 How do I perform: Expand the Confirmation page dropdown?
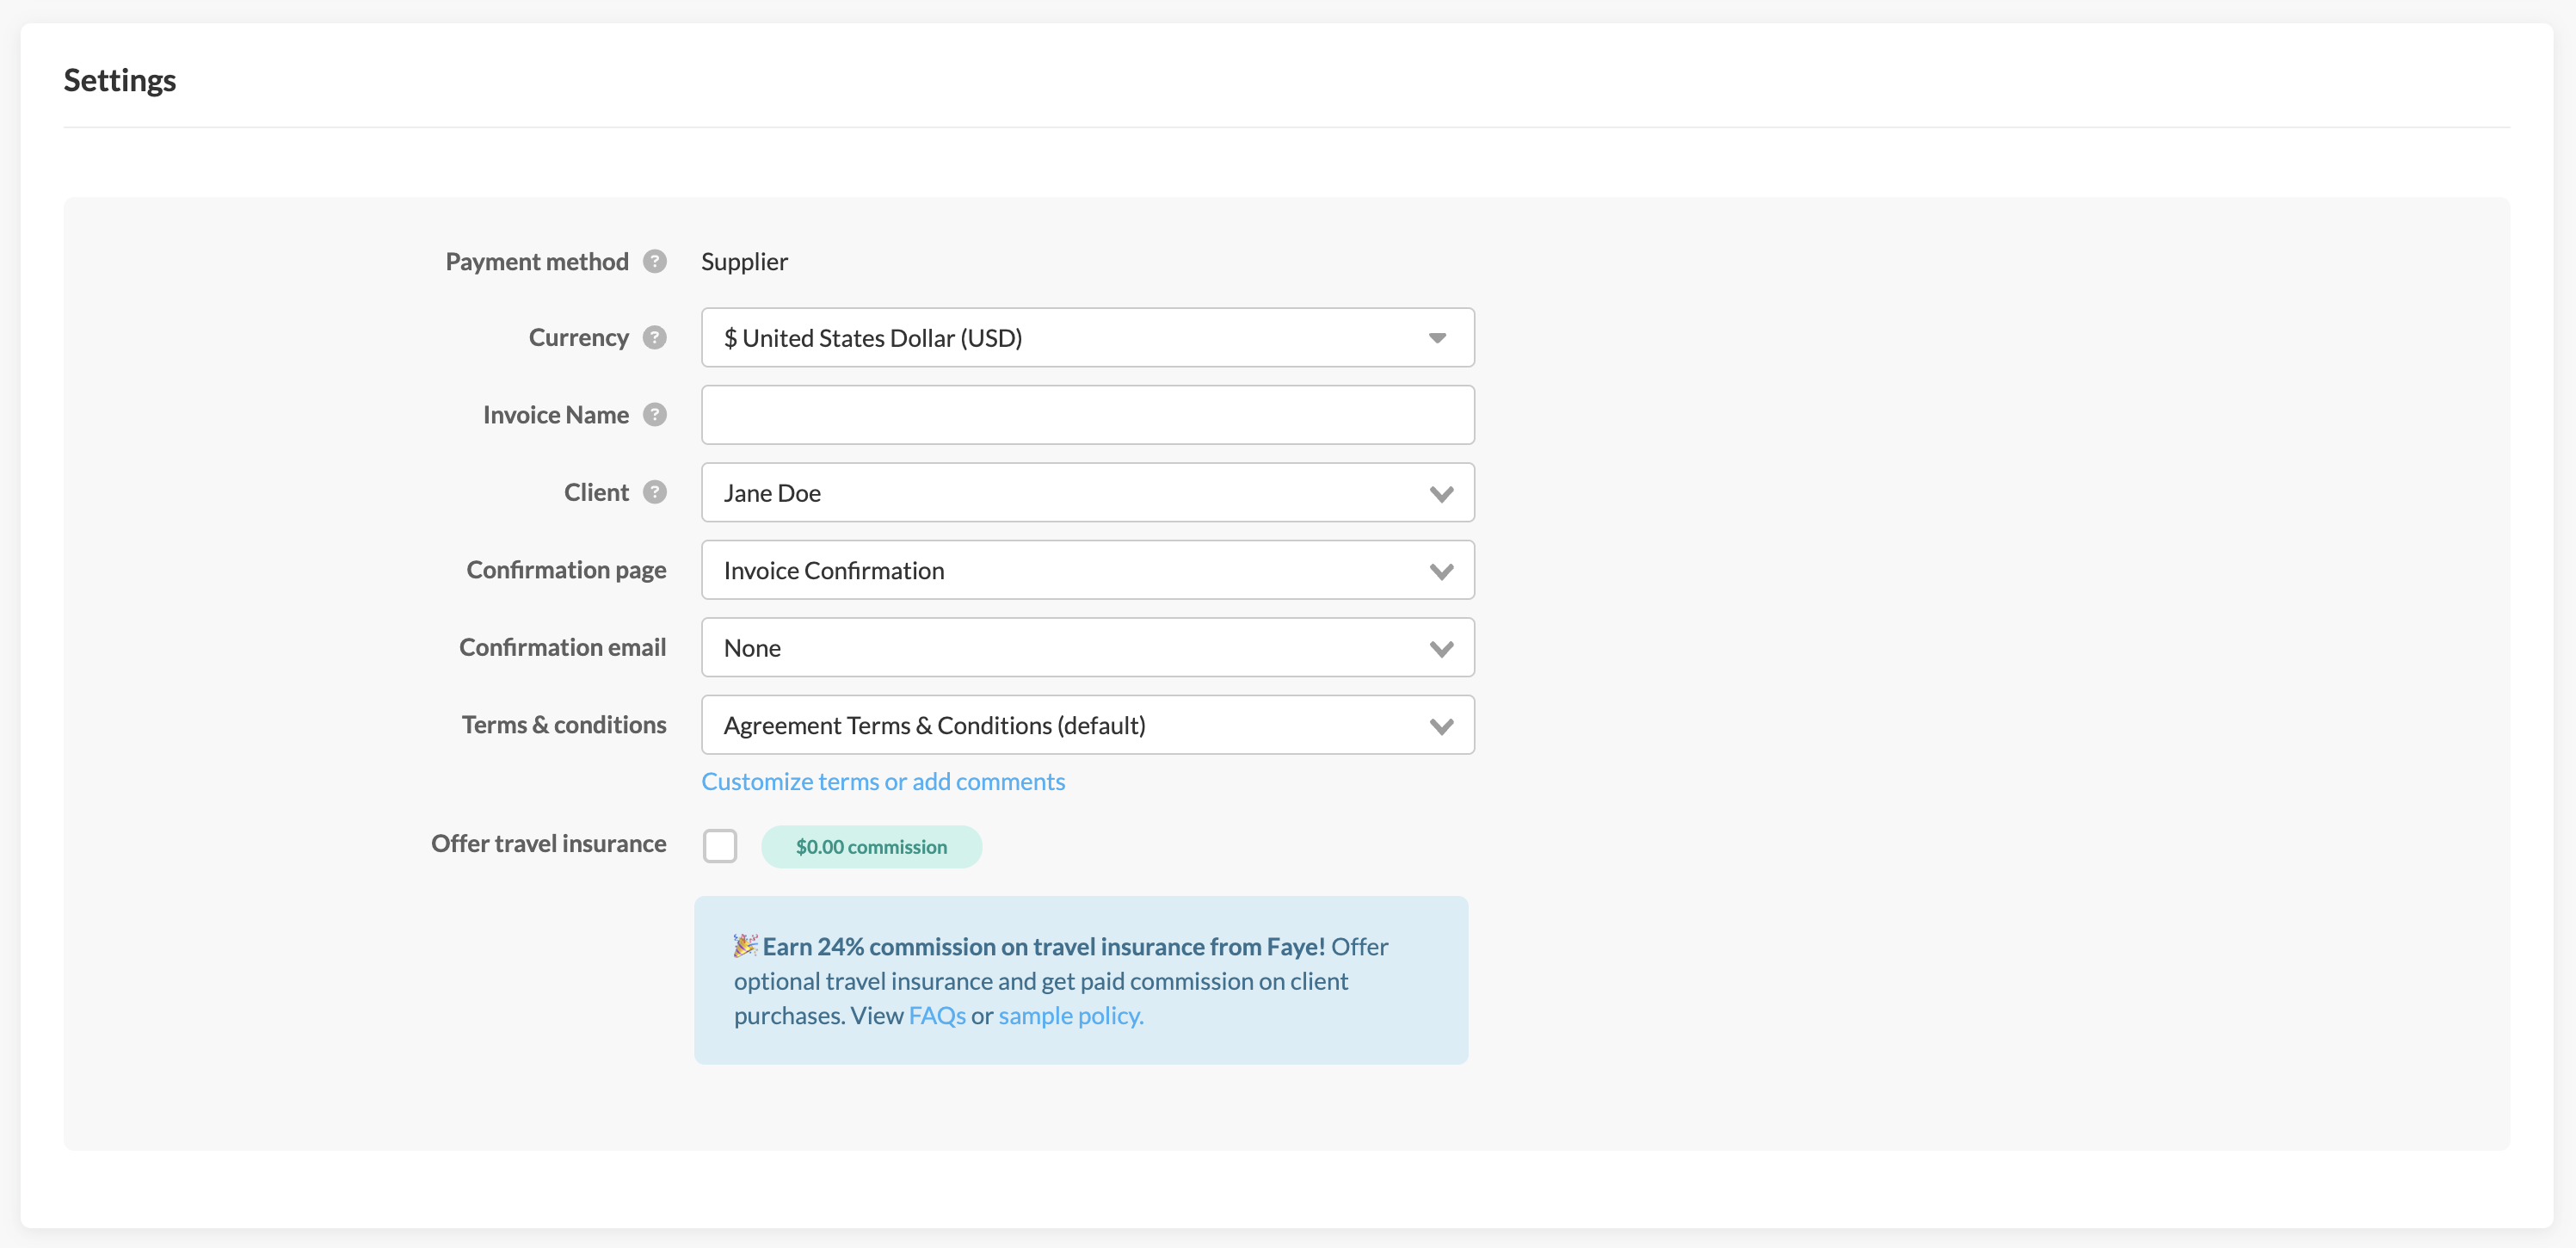1086,570
